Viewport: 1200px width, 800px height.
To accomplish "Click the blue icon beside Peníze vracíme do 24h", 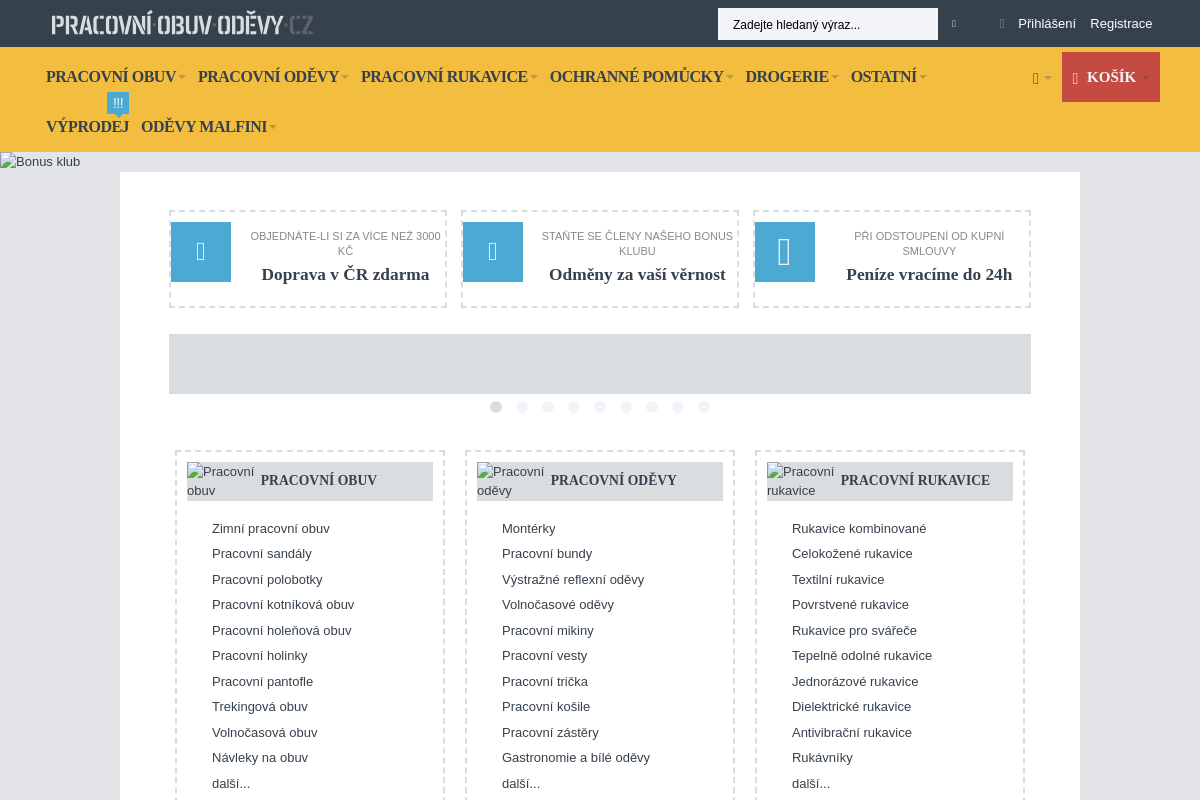I will [x=785, y=252].
